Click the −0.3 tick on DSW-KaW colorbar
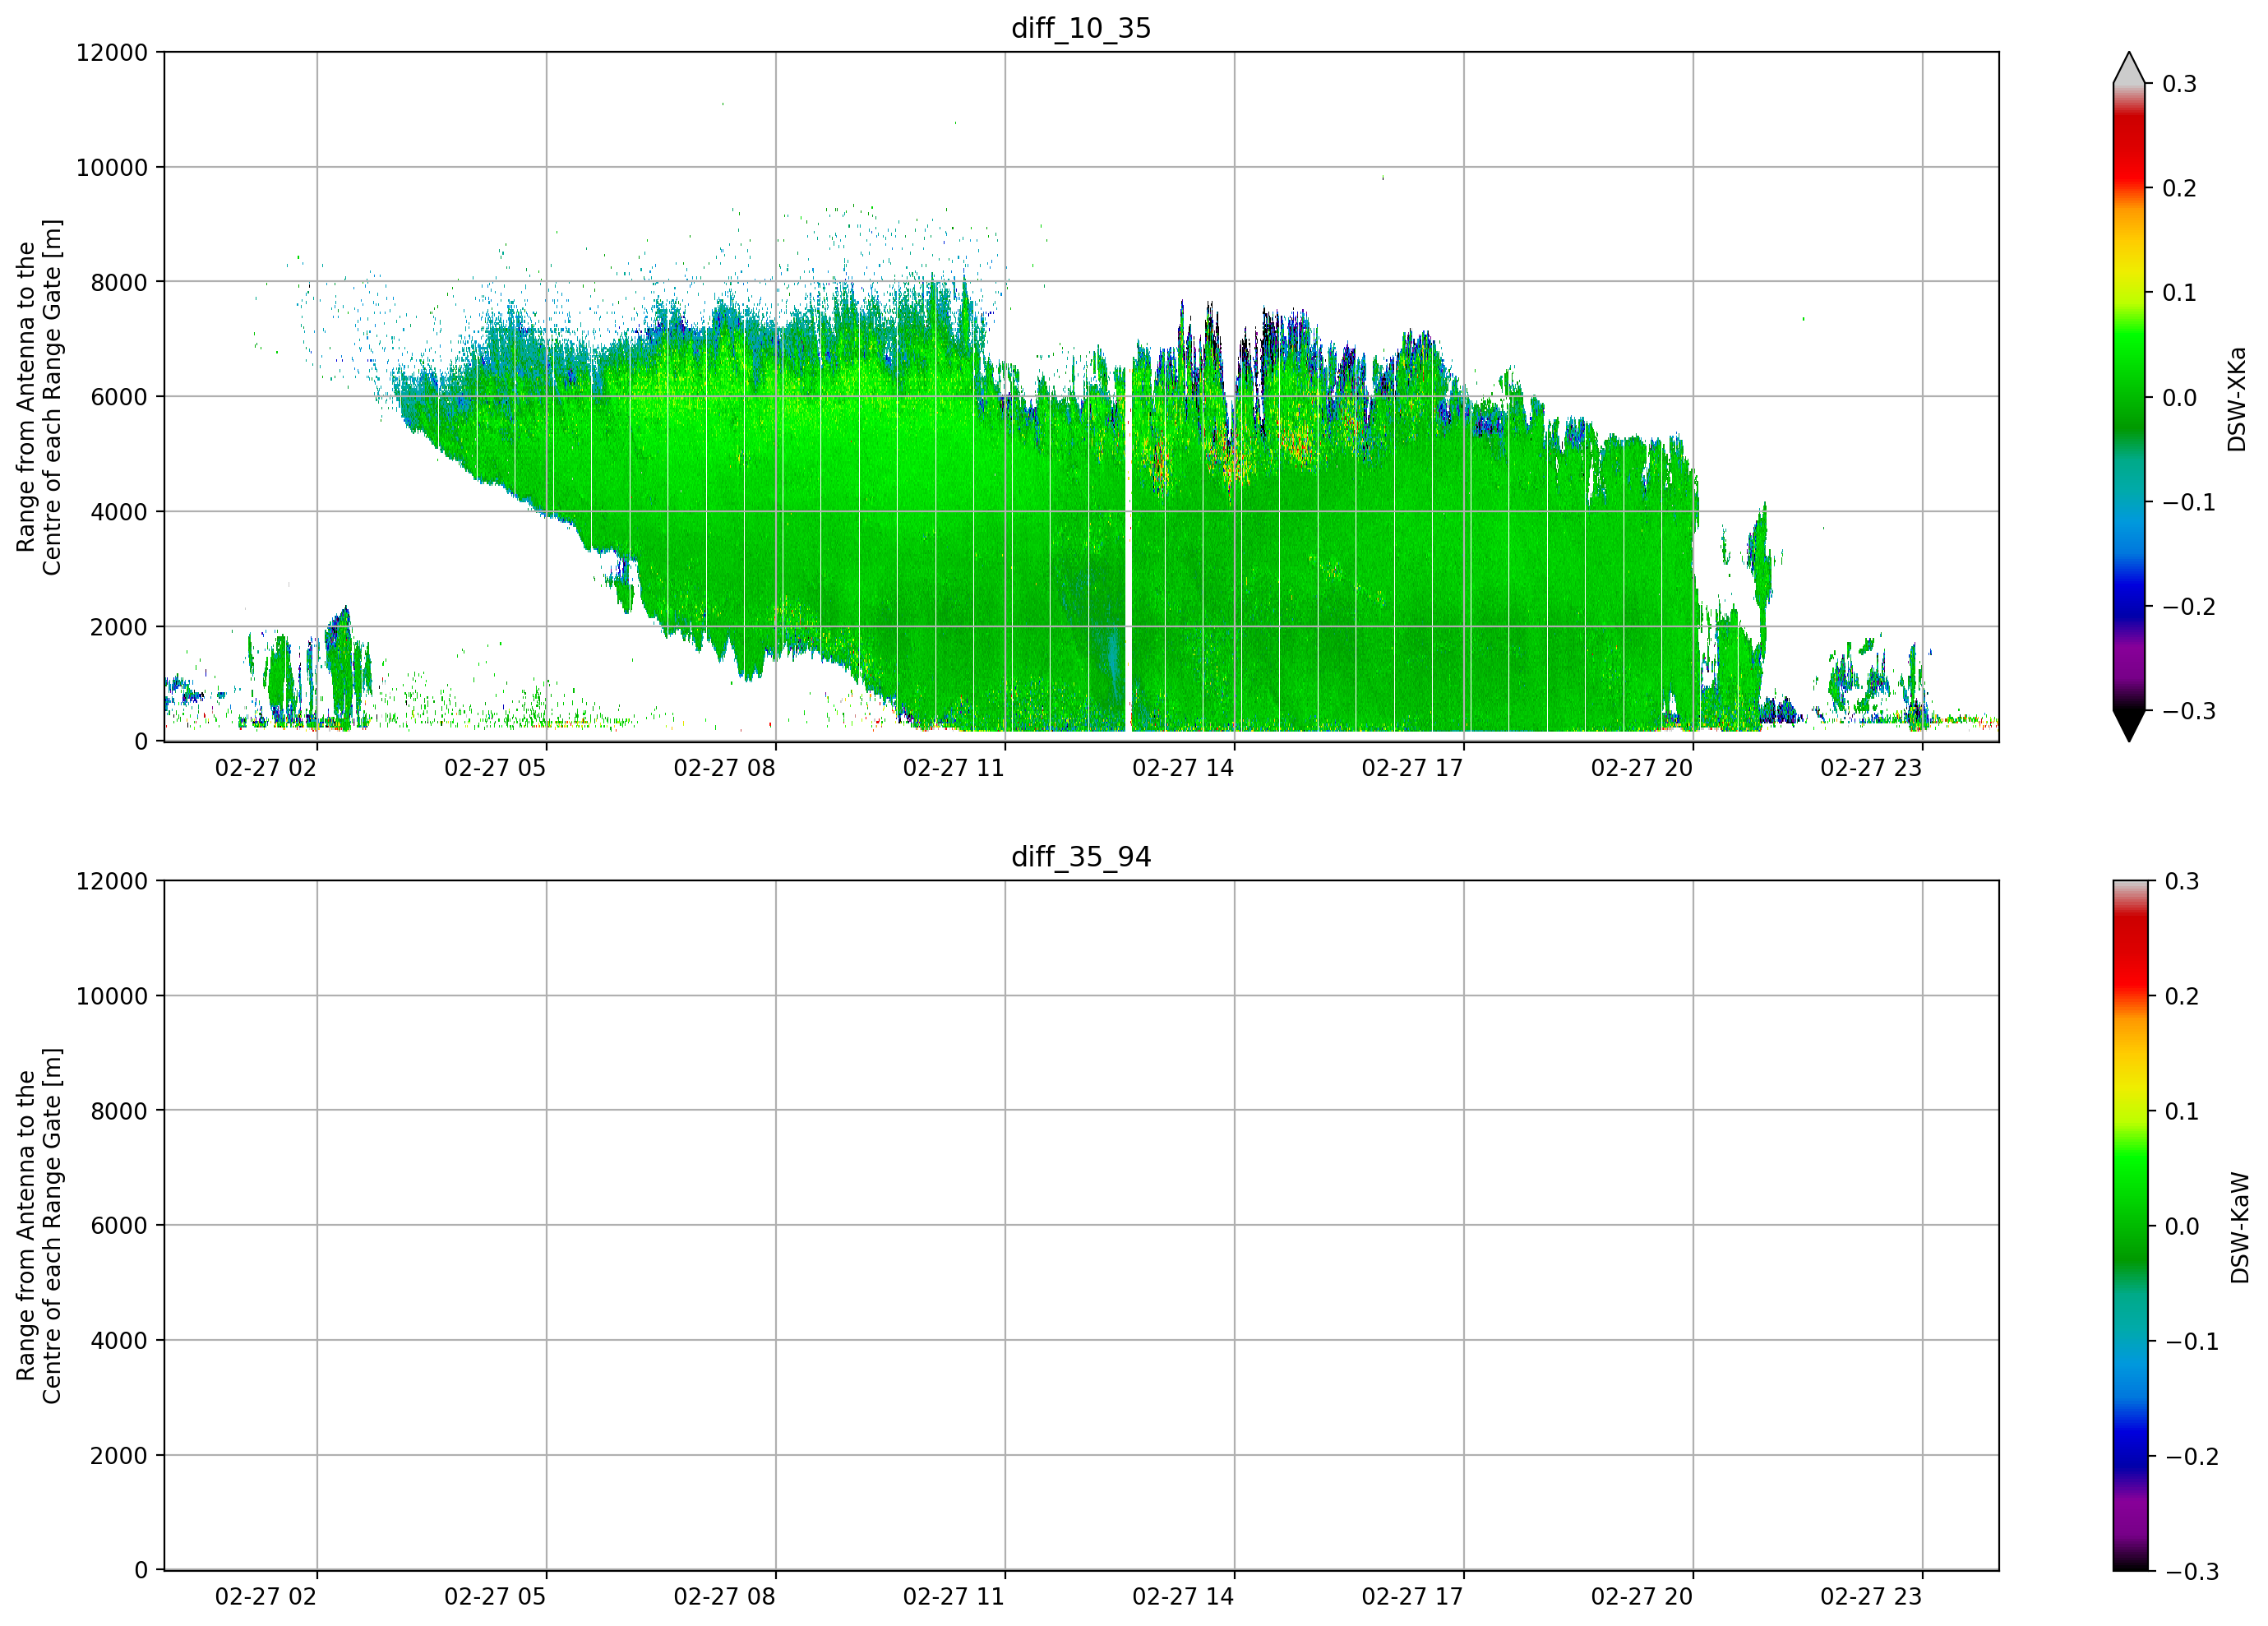This screenshot has height=1626, width=2268. [2192, 1571]
